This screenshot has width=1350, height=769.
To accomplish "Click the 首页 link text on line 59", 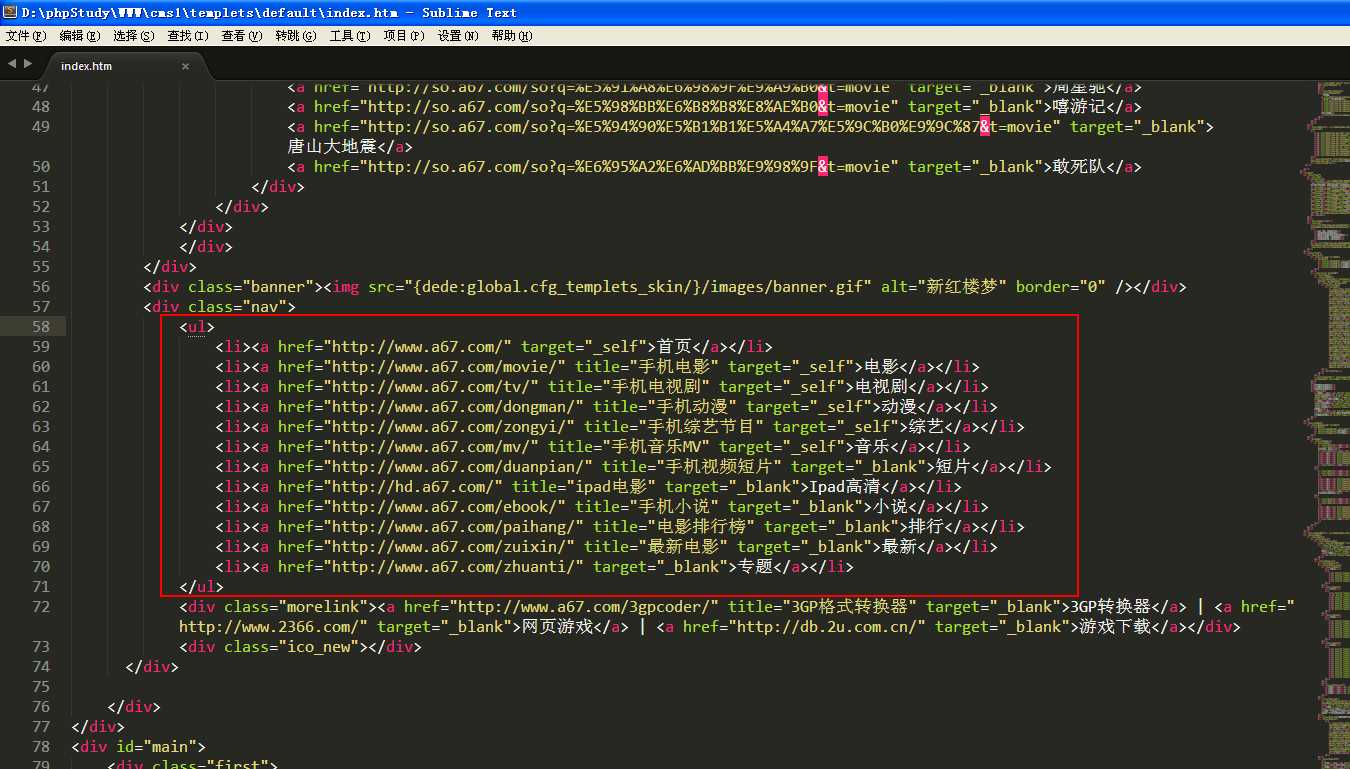I will coord(674,347).
